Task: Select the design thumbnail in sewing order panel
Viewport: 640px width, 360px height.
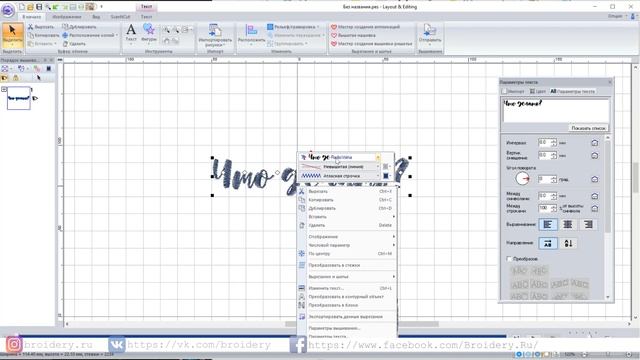Action: pyautogui.click(x=18, y=98)
